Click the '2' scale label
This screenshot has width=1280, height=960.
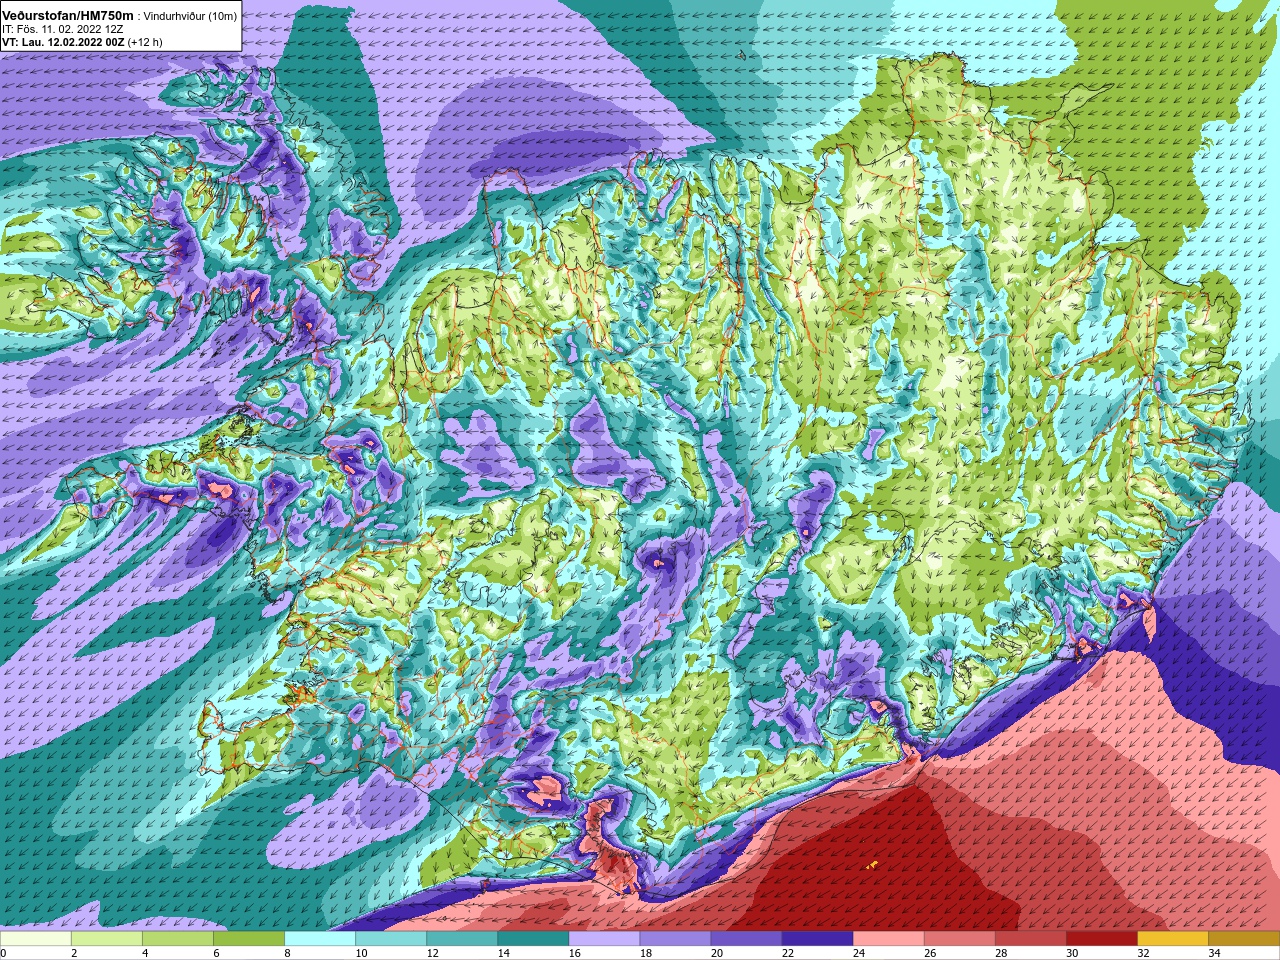(74, 953)
